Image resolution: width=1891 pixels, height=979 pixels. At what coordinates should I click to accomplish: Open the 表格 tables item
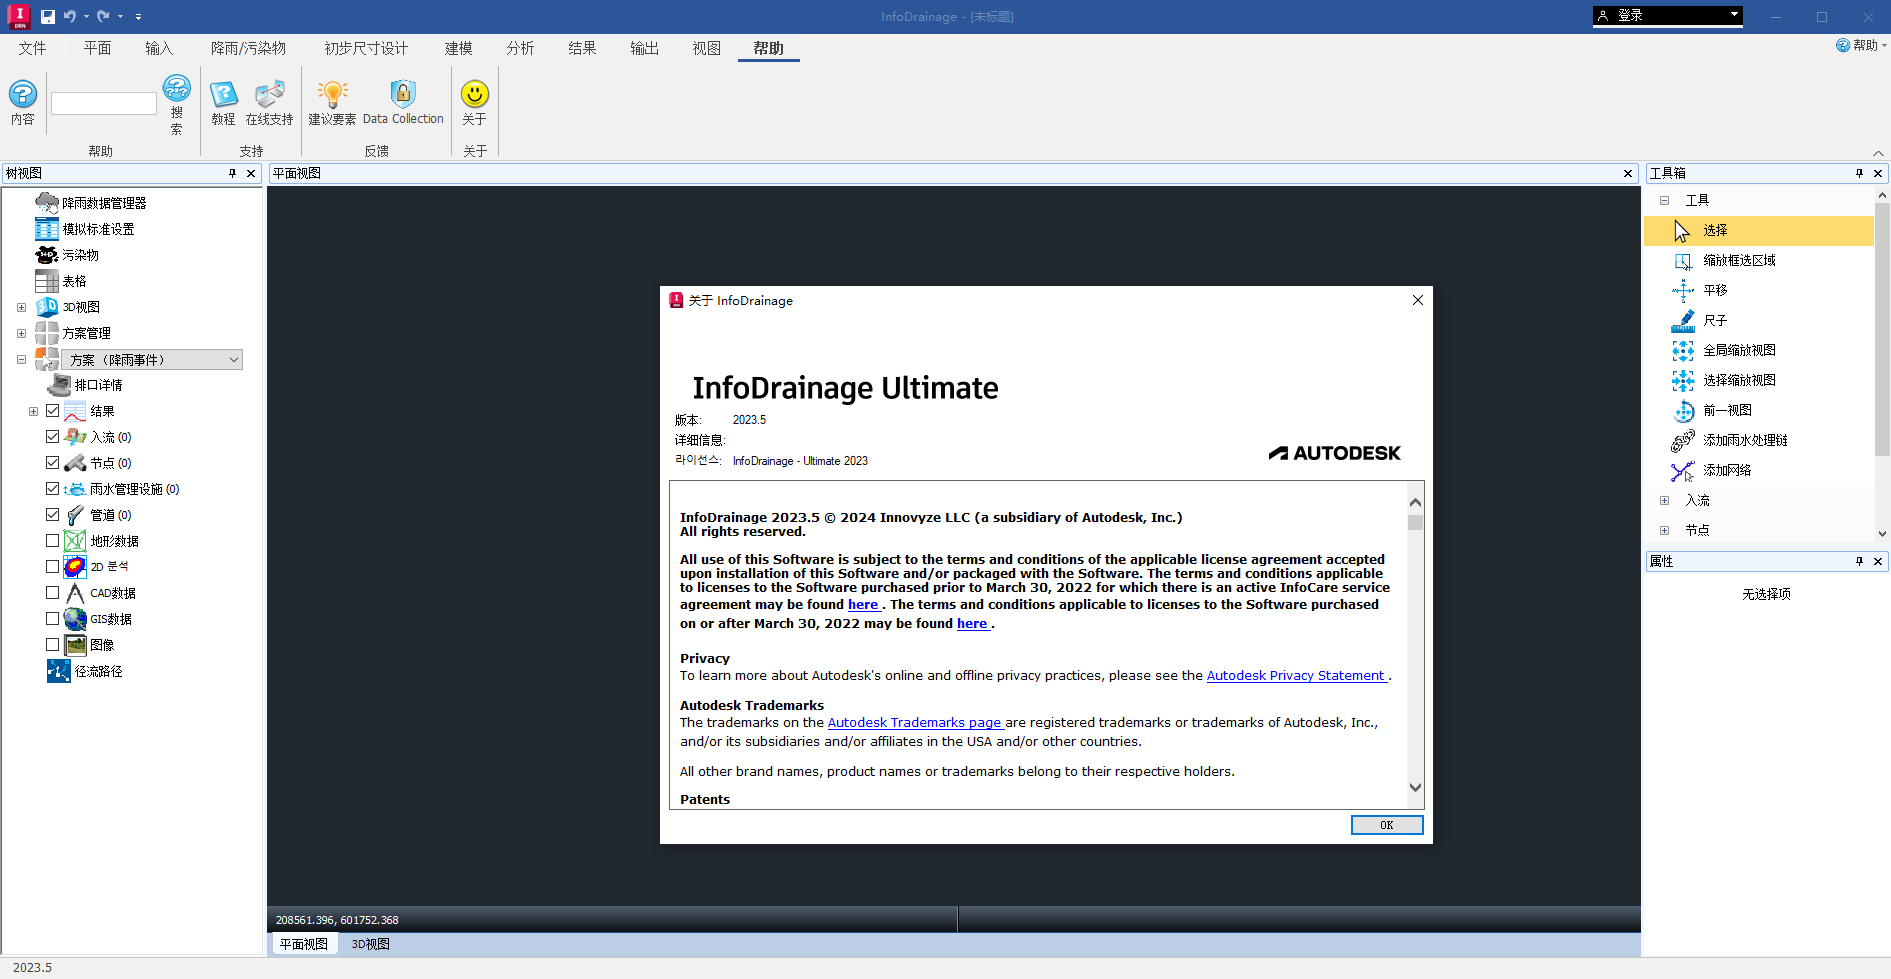tap(61, 281)
